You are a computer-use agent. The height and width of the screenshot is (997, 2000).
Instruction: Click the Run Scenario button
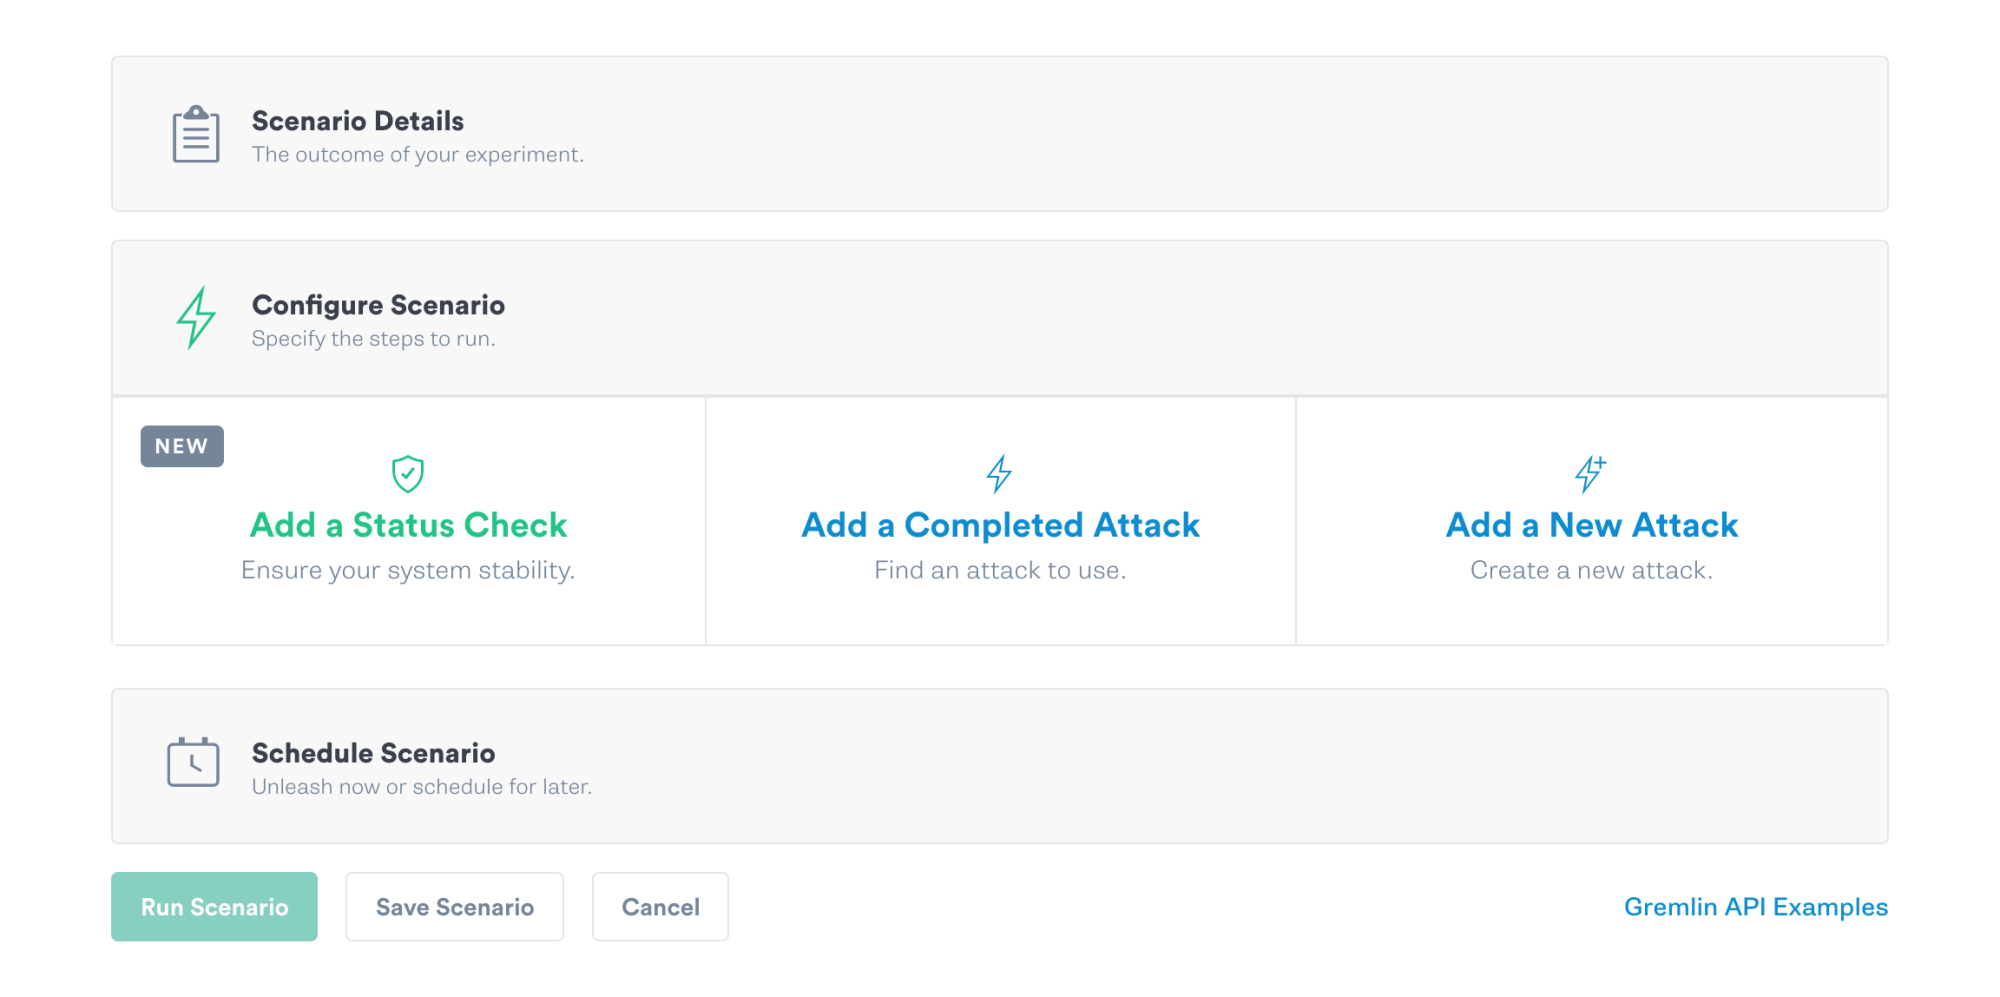[x=214, y=906]
